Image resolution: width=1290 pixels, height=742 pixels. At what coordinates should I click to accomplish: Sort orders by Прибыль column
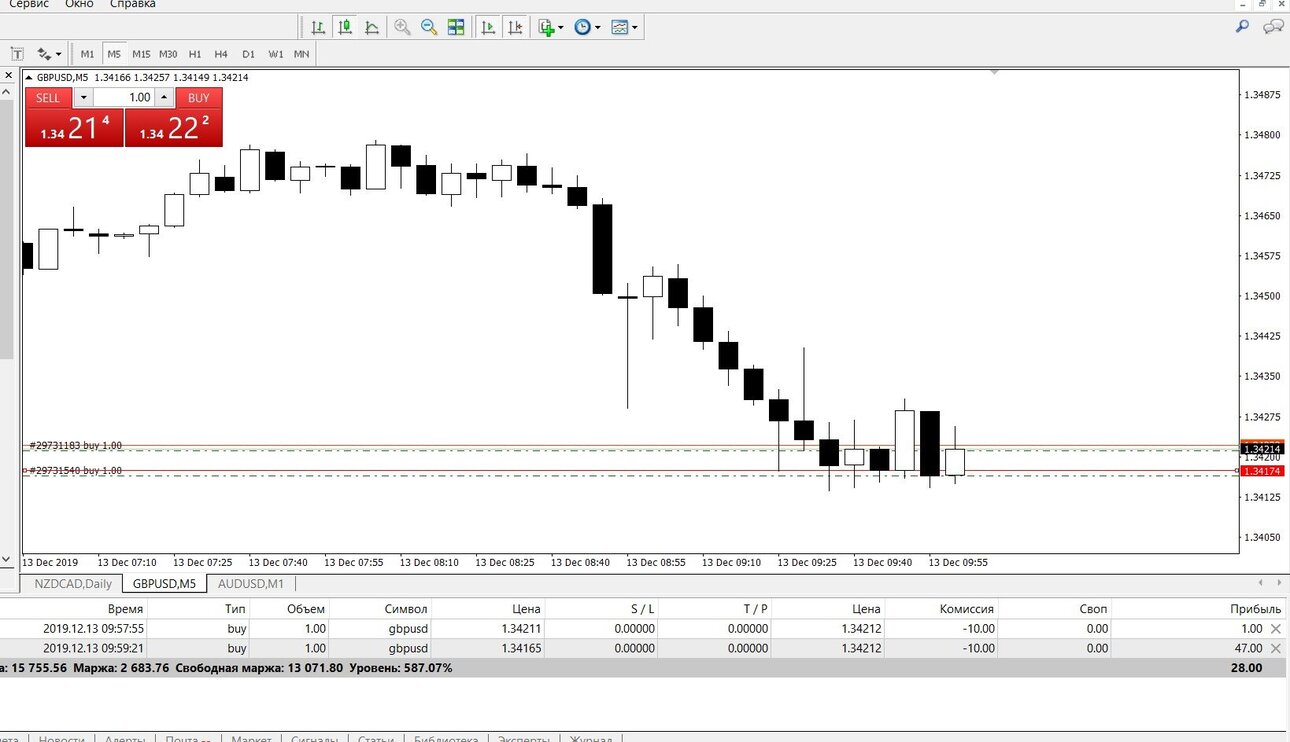1256,608
